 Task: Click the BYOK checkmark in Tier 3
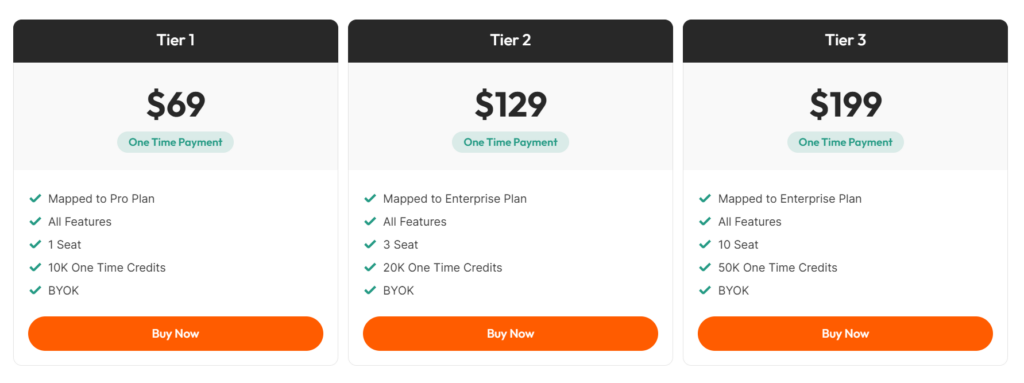pyautogui.click(x=705, y=290)
